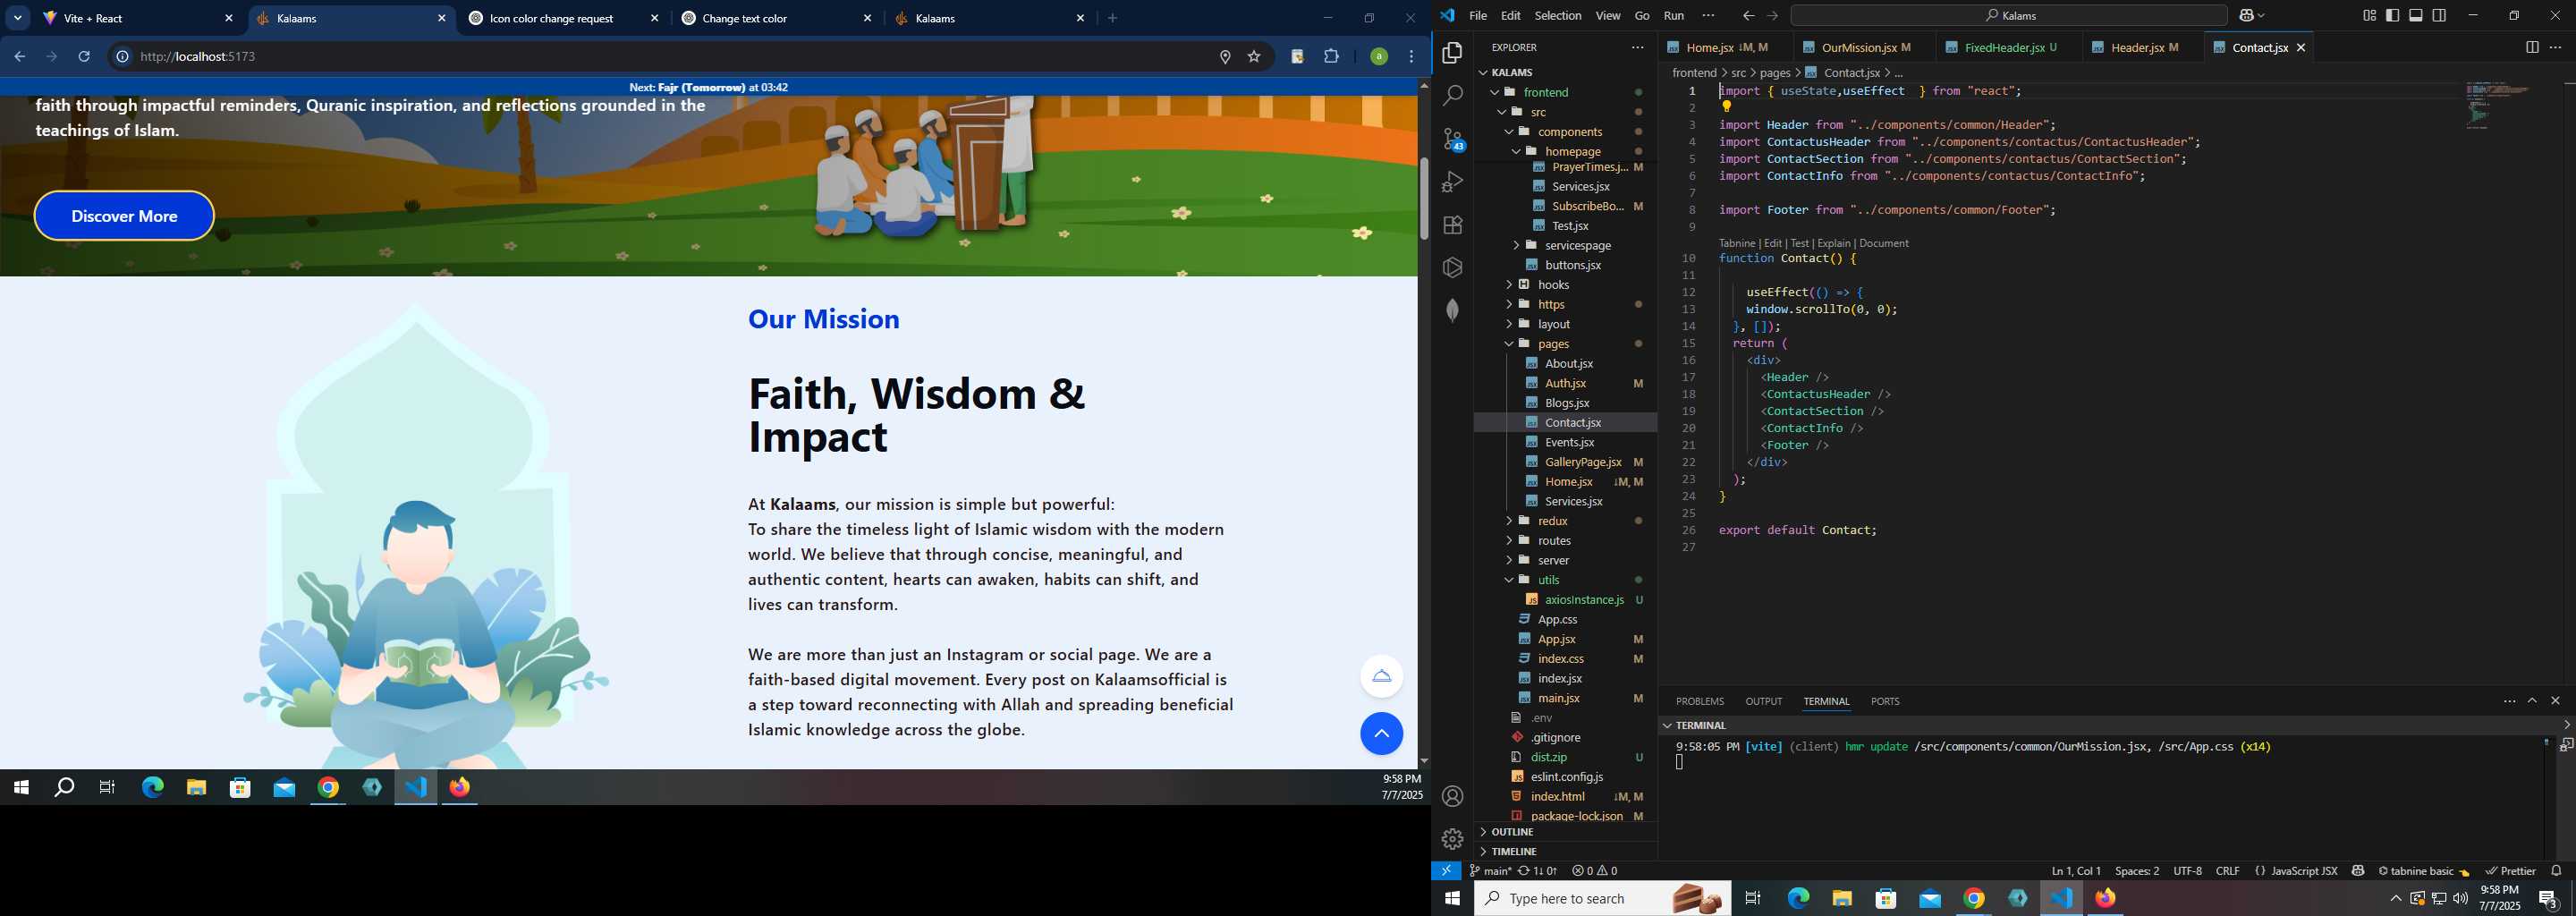Click the Discover More button

pos(124,216)
